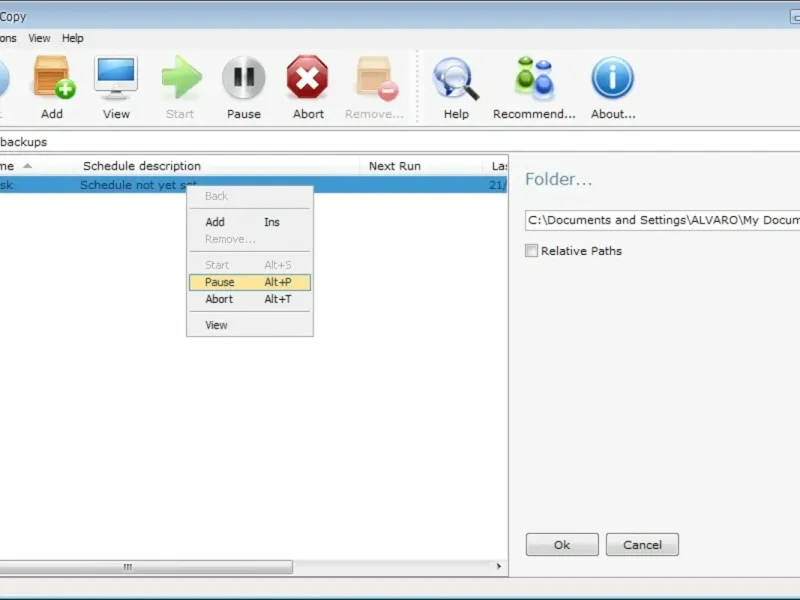Open the View monitor toolbar icon
This screenshot has height=600, width=800.
point(116,87)
